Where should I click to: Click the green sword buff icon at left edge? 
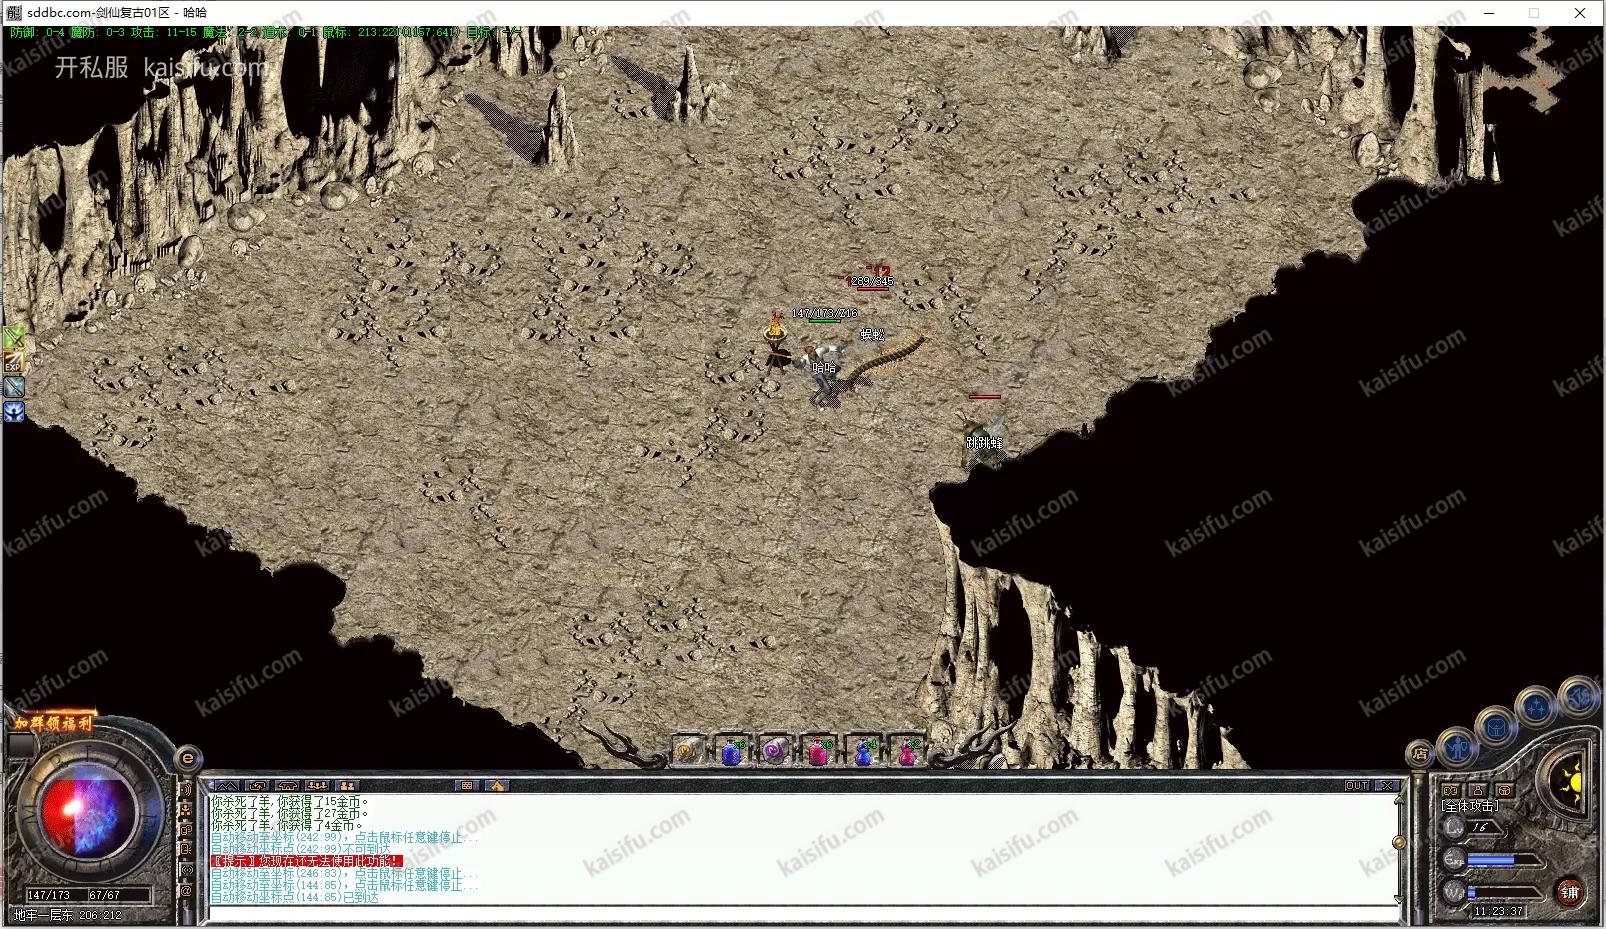(x=14, y=338)
